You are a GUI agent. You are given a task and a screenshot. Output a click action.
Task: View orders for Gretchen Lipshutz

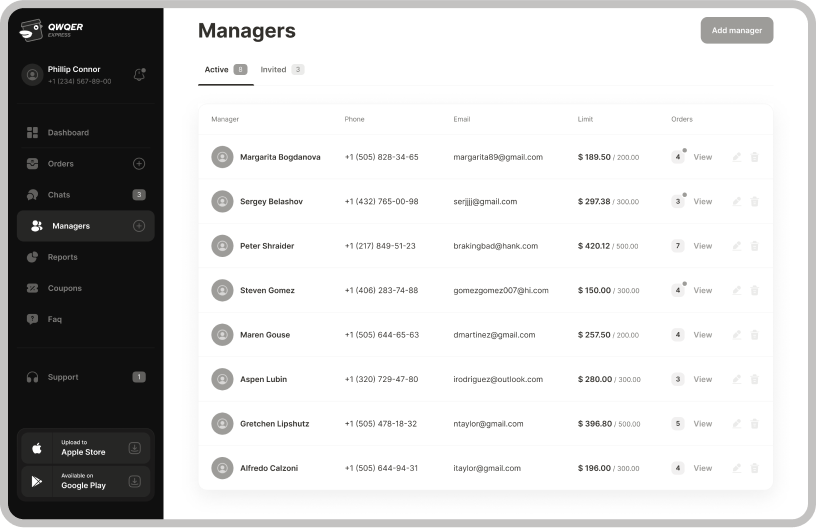703,424
